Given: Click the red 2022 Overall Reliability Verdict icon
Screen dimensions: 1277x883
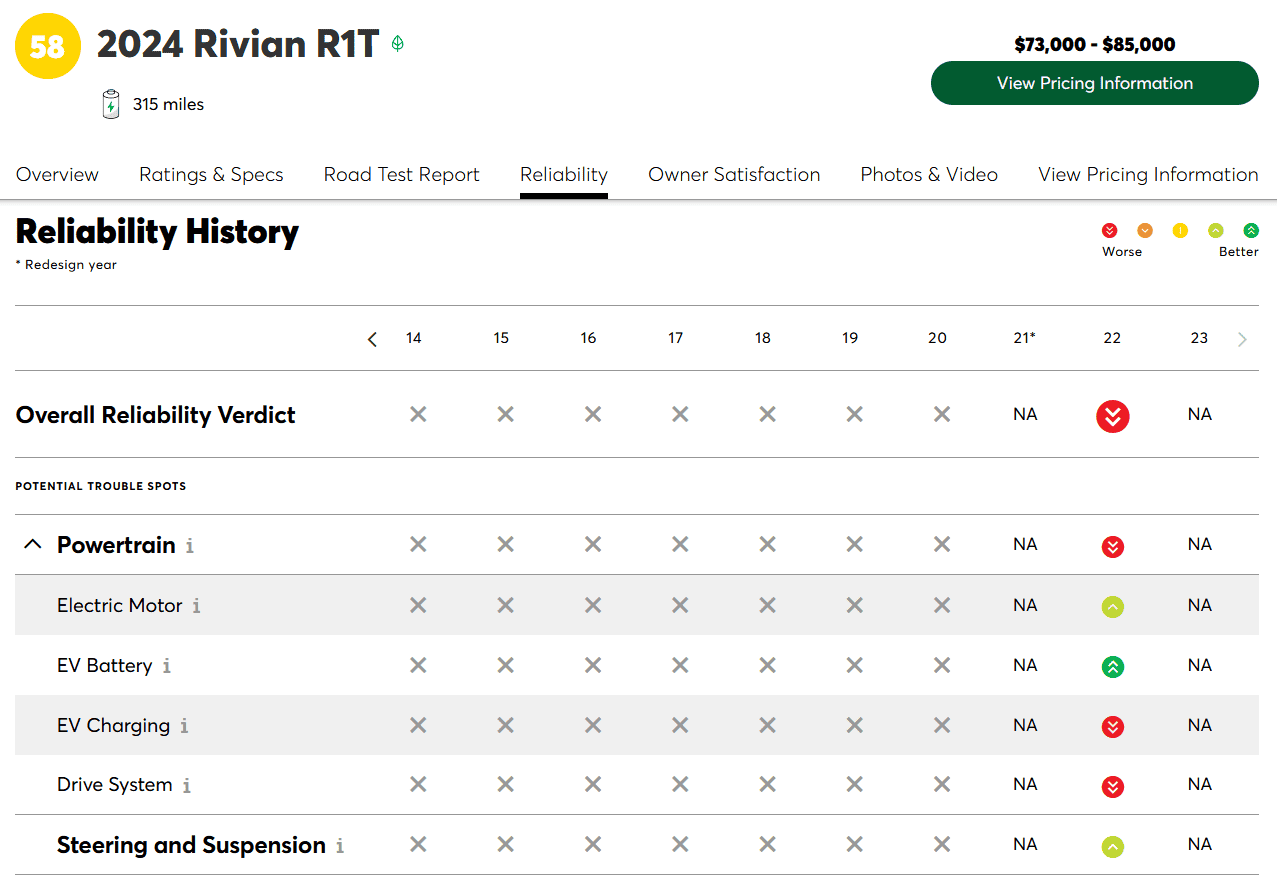Looking at the screenshot, I should [1112, 416].
